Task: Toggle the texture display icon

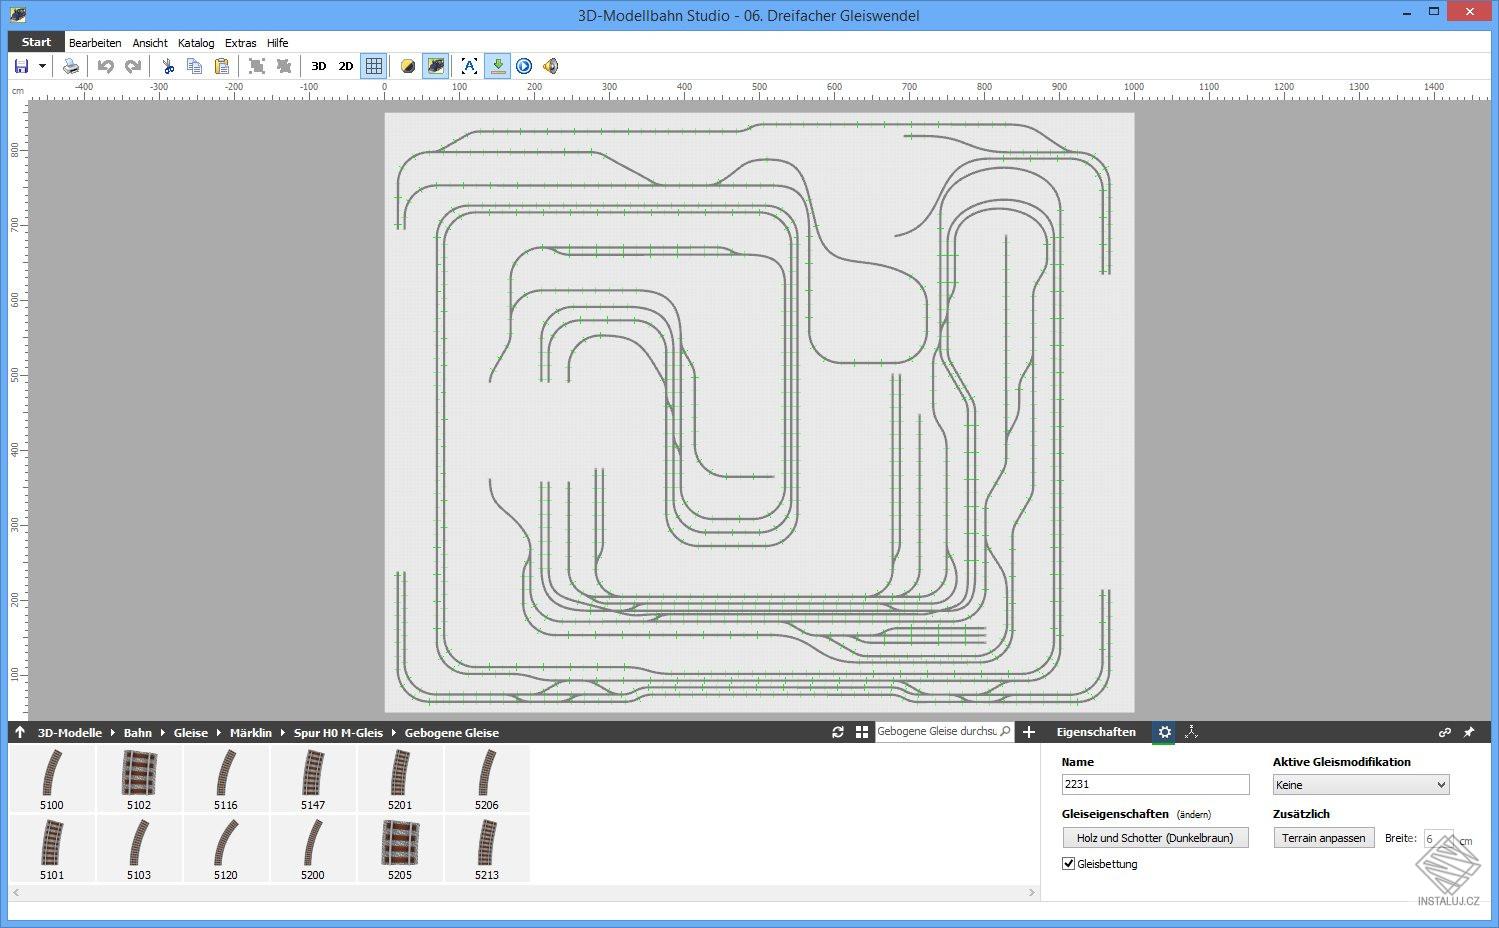Action: 436,66
